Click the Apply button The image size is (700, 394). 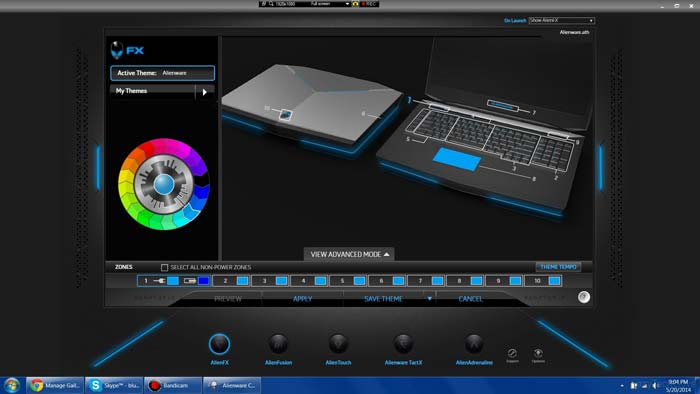(x=302, y=299)
